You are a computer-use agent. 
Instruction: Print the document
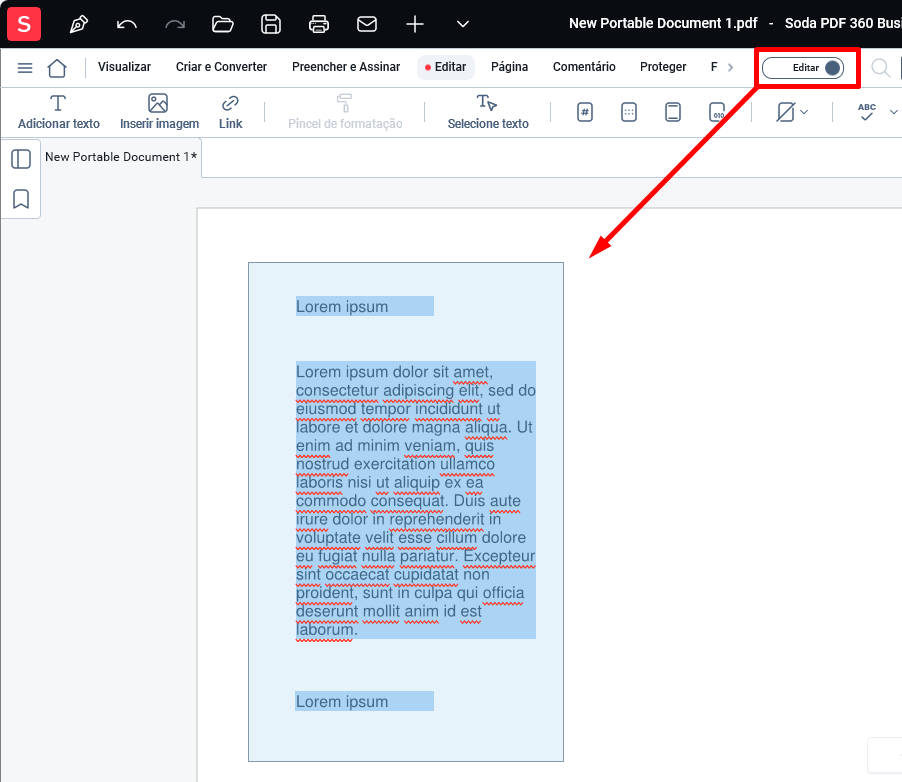319,24
